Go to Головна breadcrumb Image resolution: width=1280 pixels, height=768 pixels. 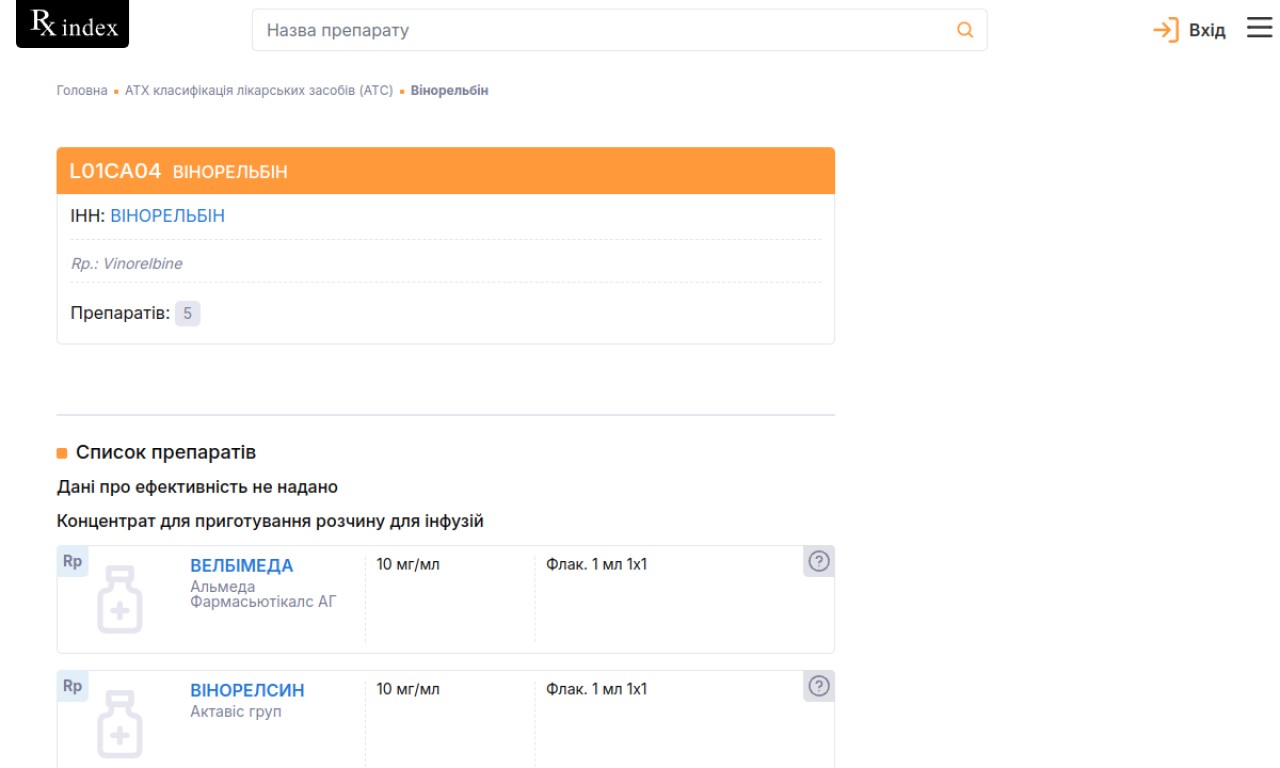pos(82,90)
